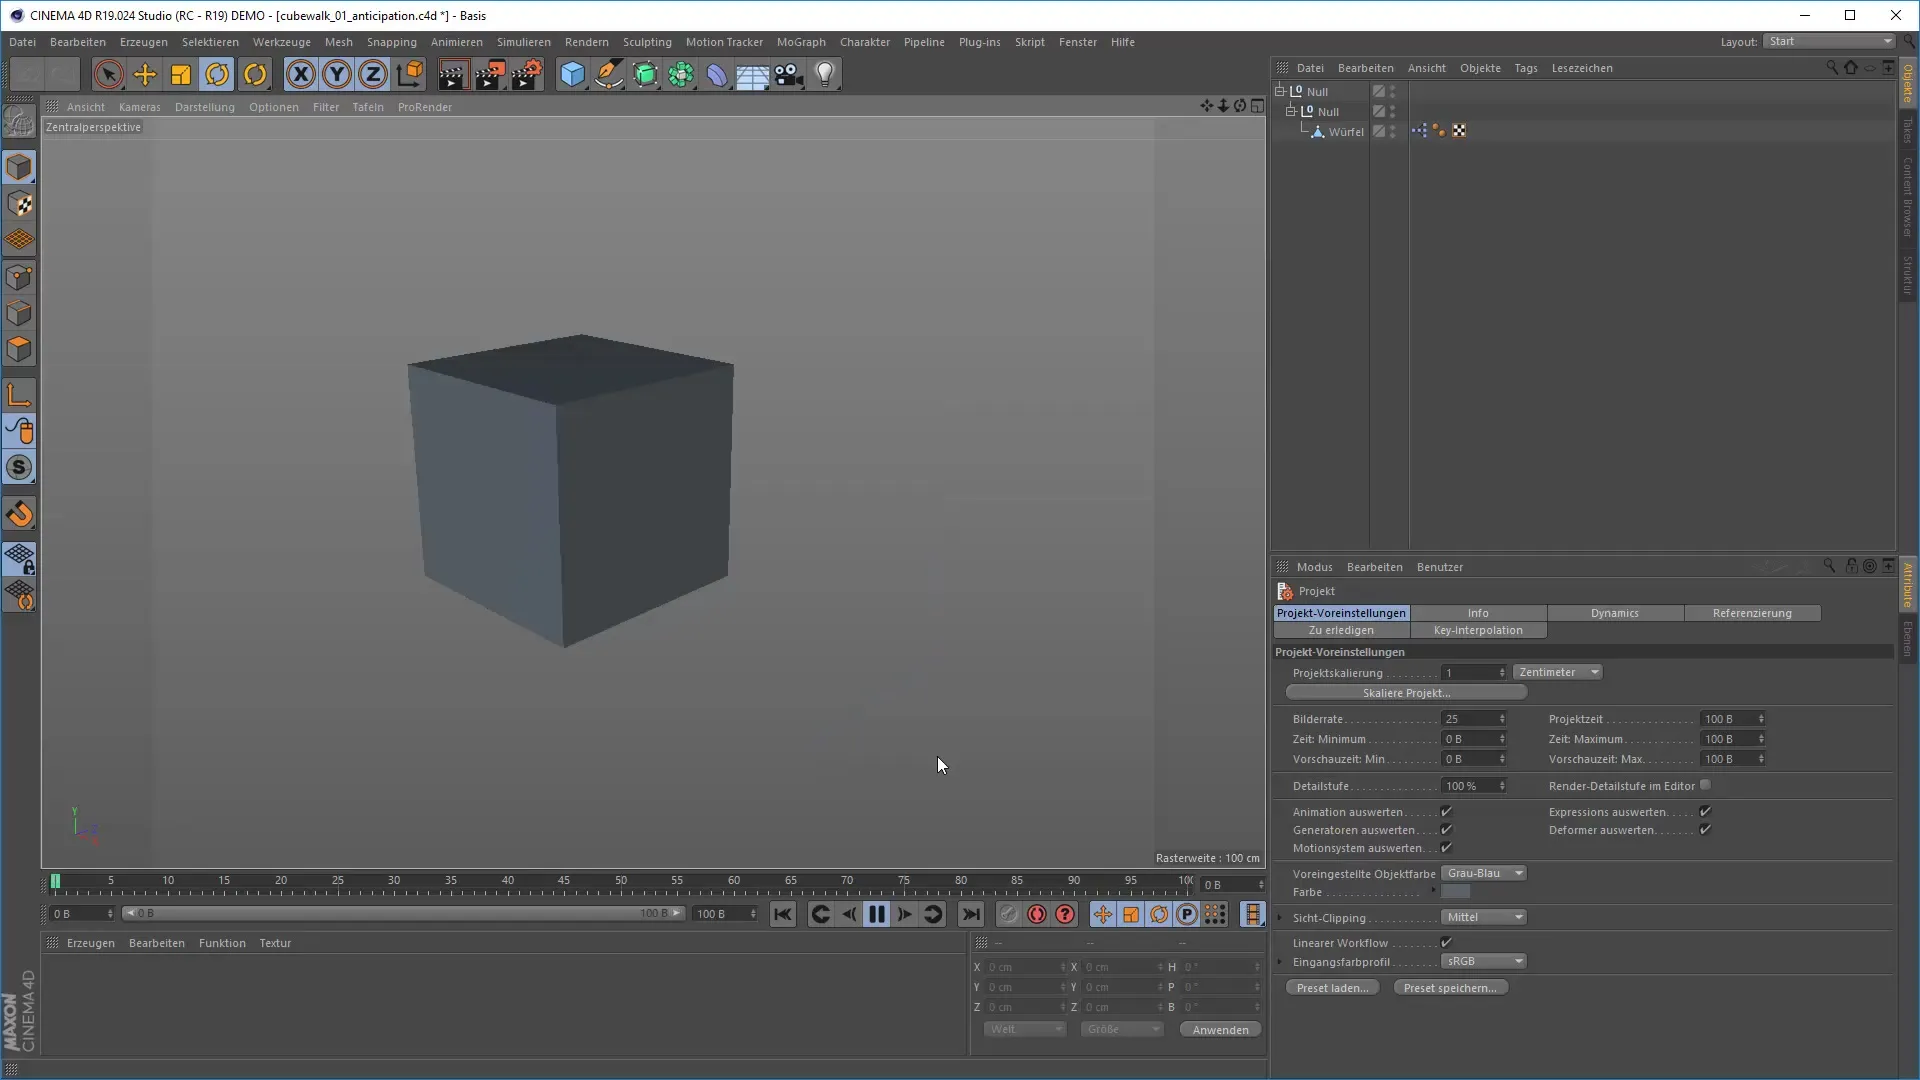Go to start of animation

783,914
